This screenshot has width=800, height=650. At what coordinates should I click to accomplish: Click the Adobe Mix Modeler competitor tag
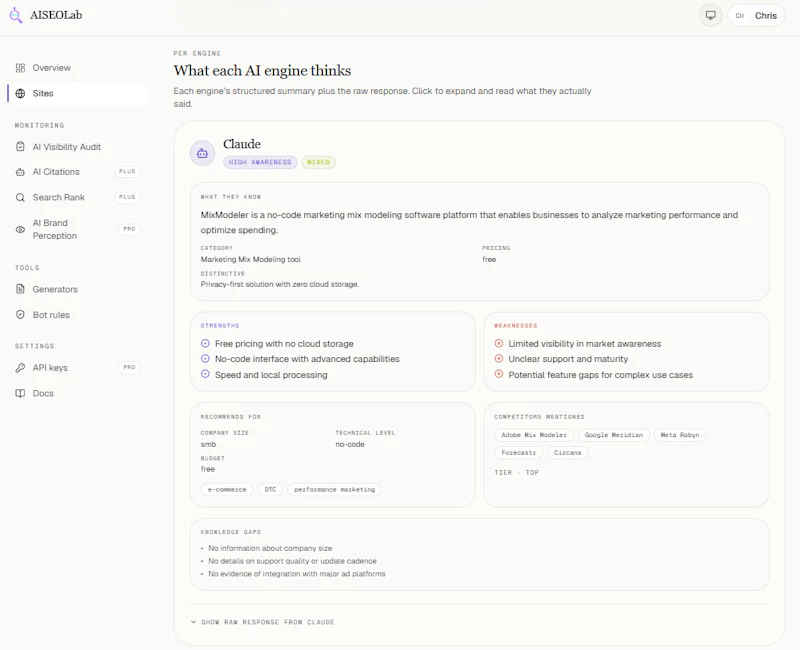(x=534, y=435)
